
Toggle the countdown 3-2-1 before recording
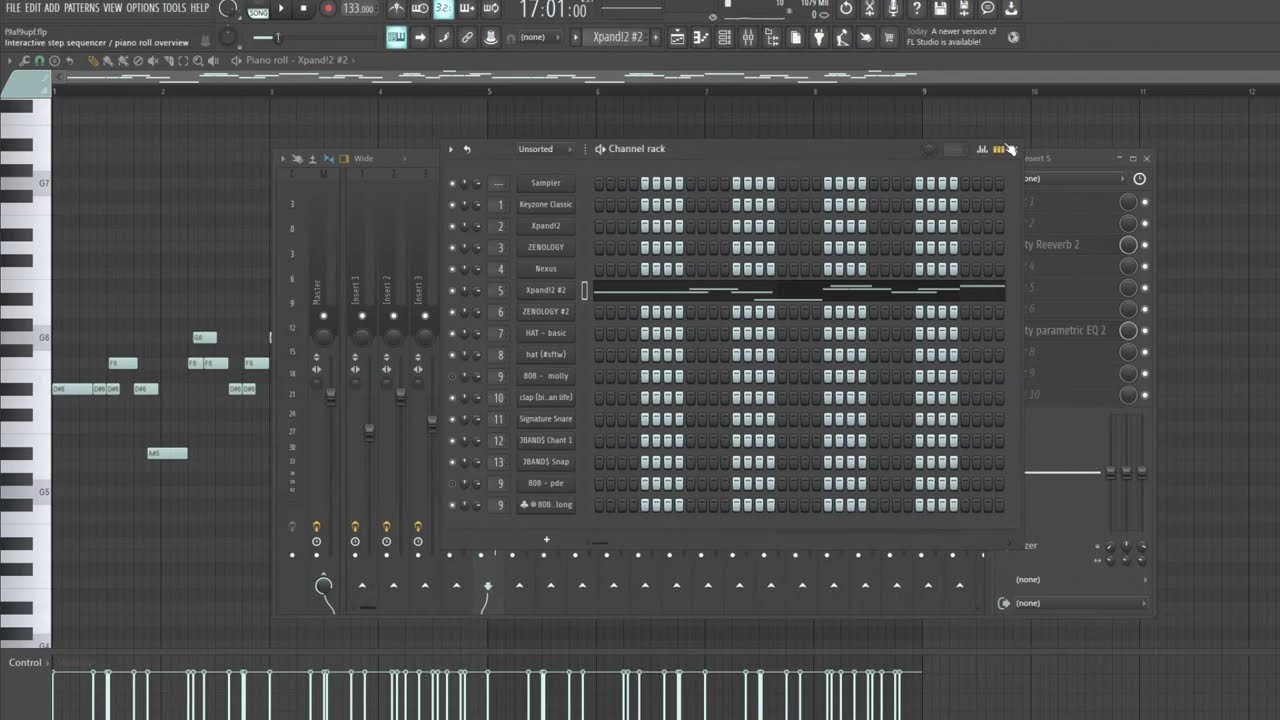pos(443,9)
